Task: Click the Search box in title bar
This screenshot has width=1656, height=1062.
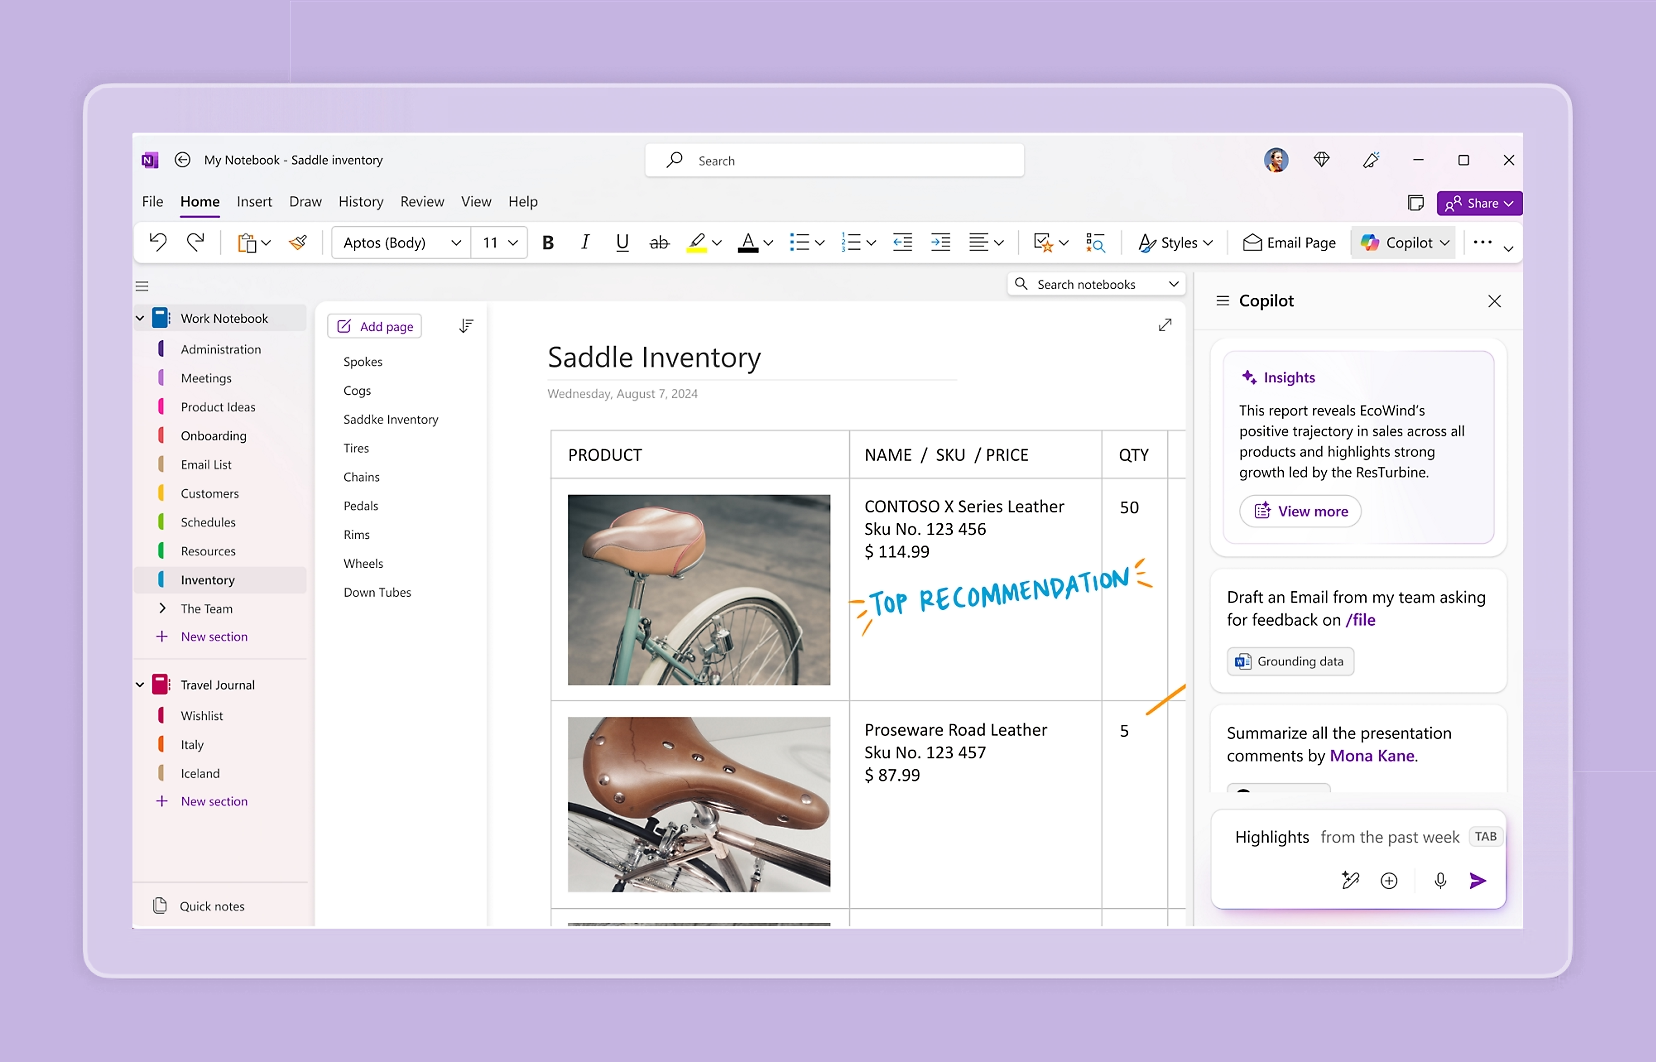Action: [835, 160]
